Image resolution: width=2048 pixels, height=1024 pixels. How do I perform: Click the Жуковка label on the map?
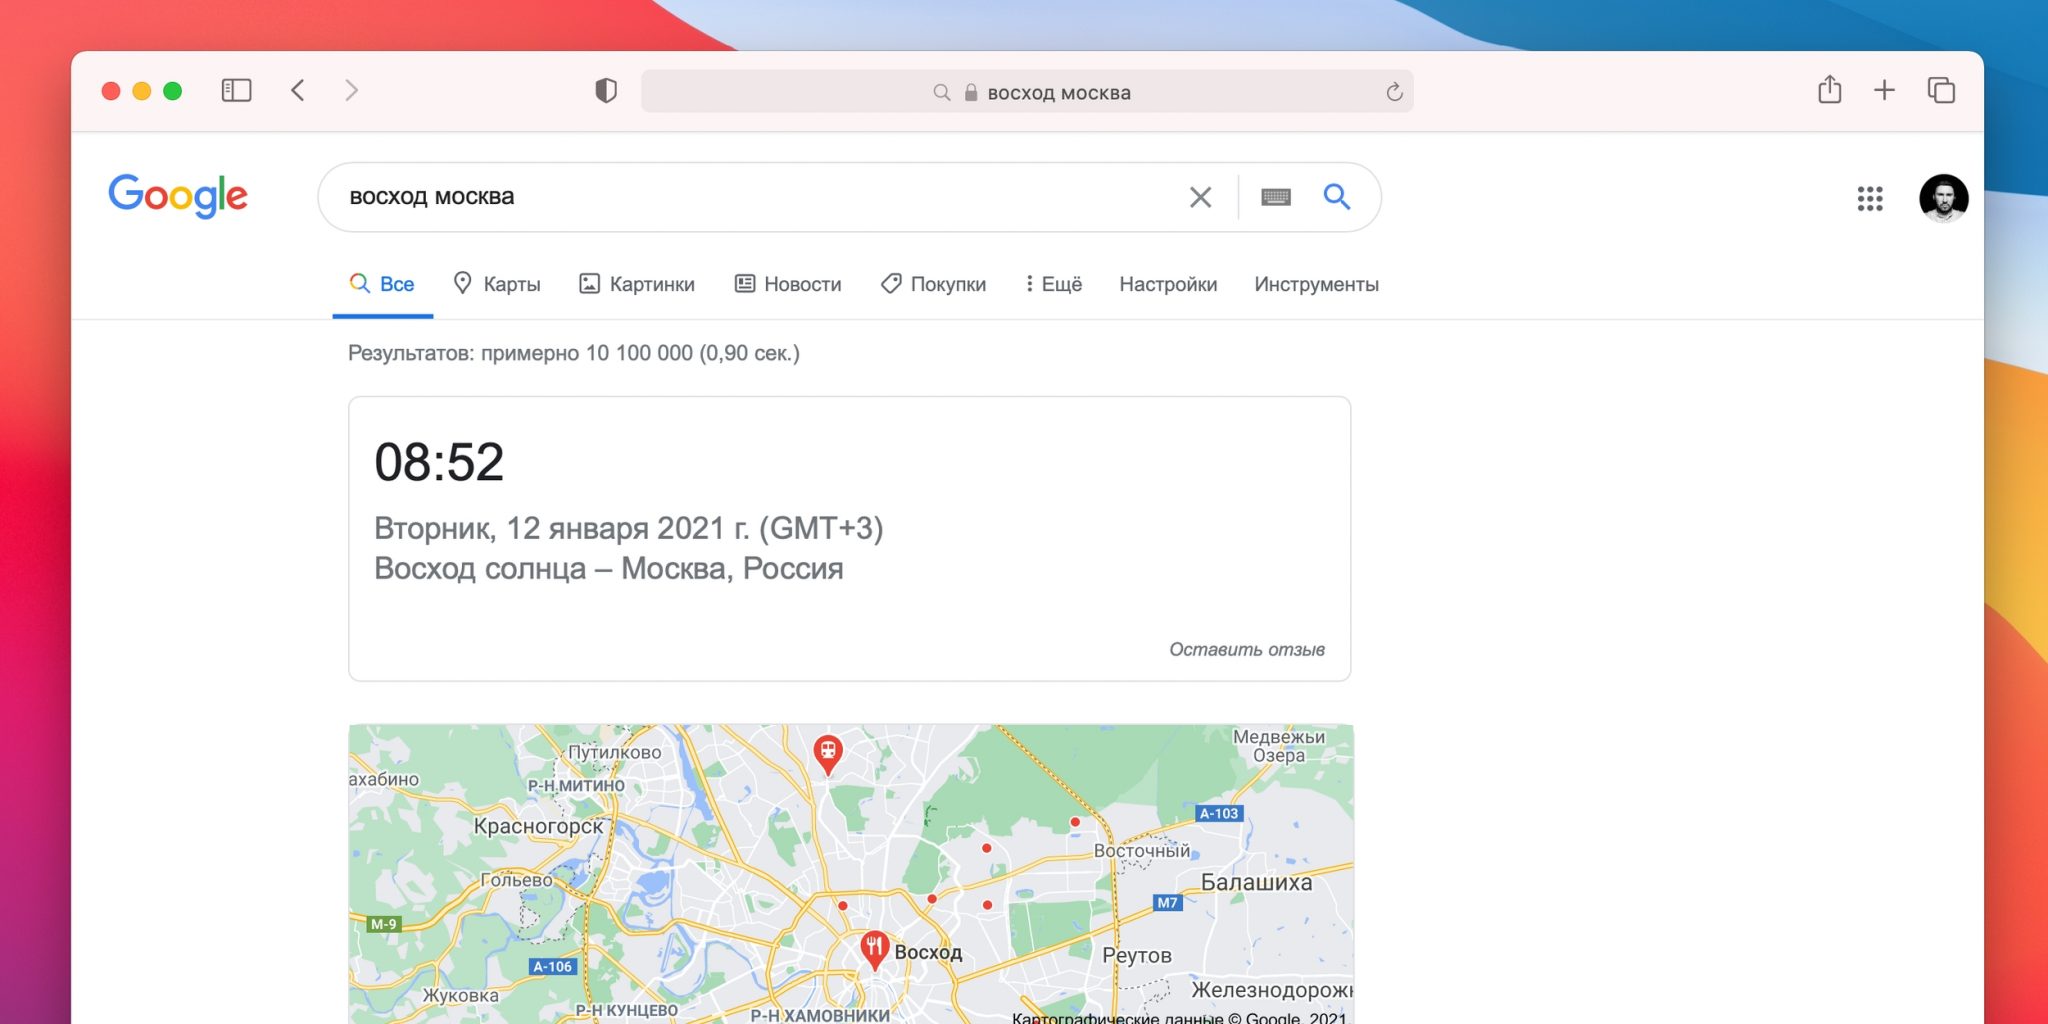(460, 996)
